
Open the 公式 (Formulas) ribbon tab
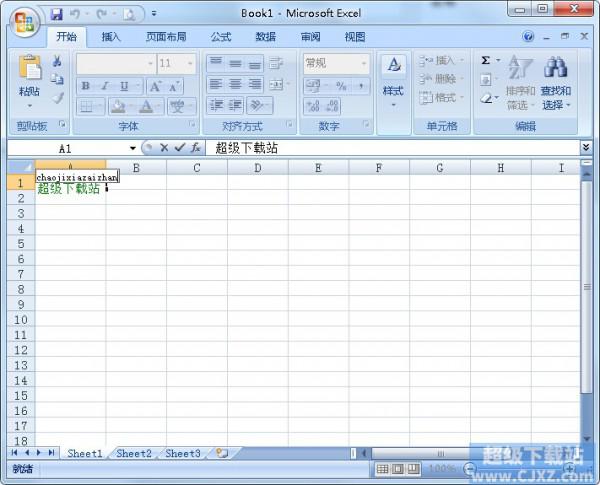click(x=221, y=37)
